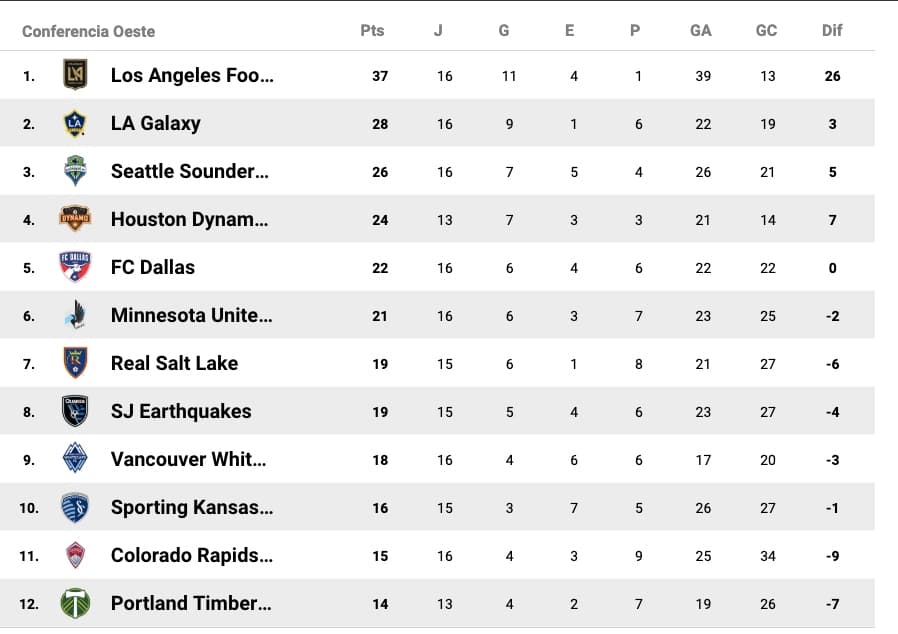Click the FC Dallas team badge
Image resolution: width=898 pixels, height=634 pixels.
(75, 267)
